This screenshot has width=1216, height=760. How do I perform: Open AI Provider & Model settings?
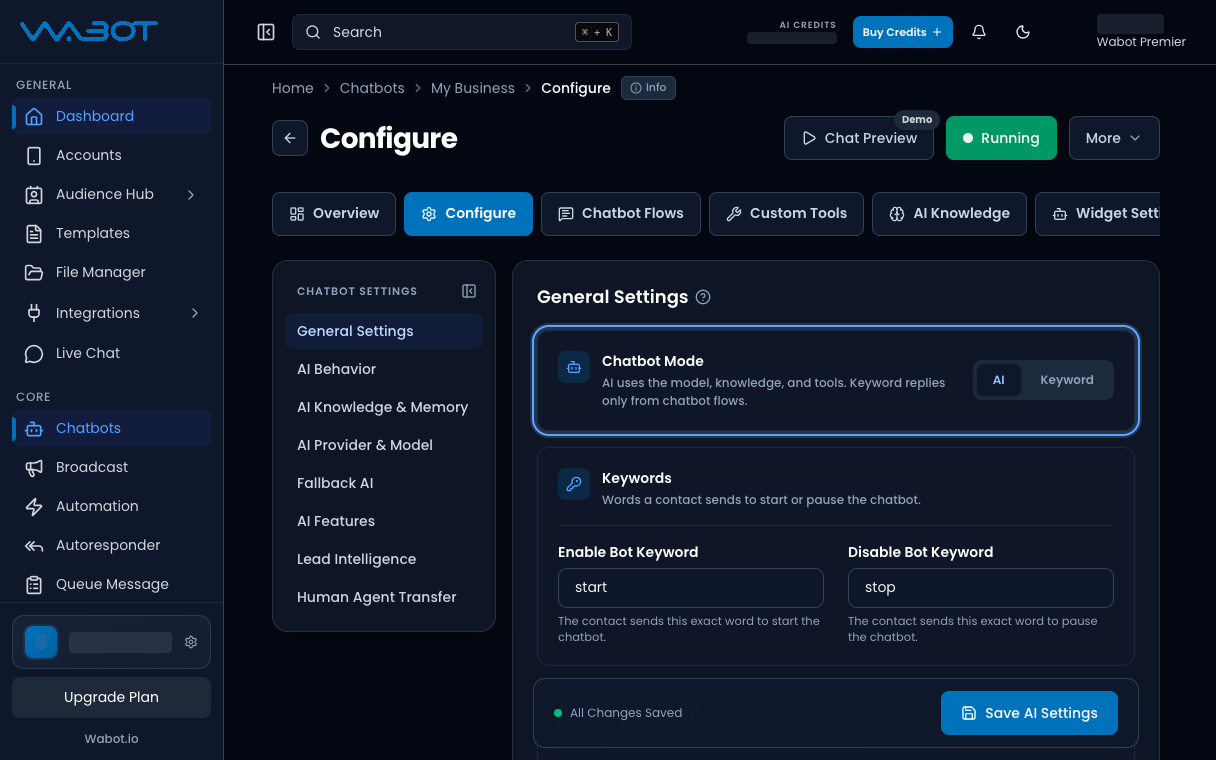(384, 445)
